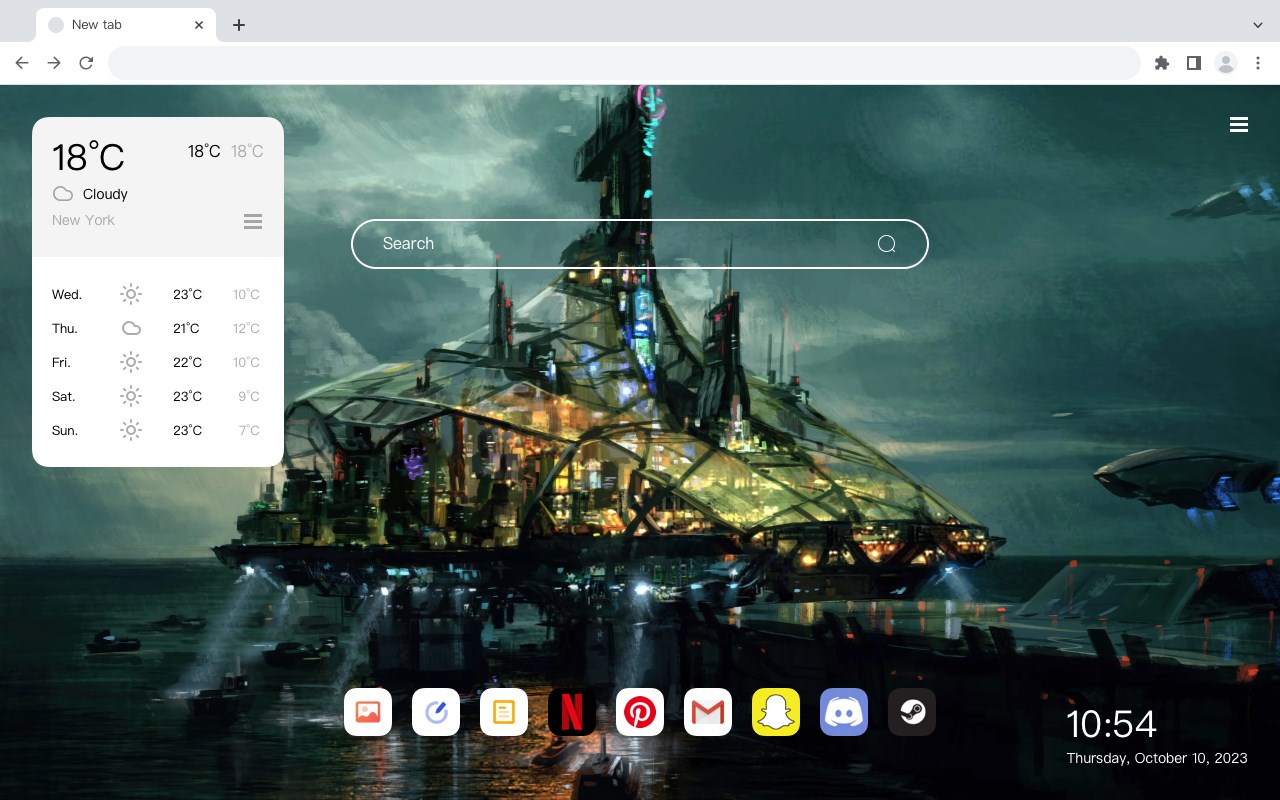Focus the browser address bar
Image resolution: width=1280 pixels, height=800 pixels.
[624, 63]
